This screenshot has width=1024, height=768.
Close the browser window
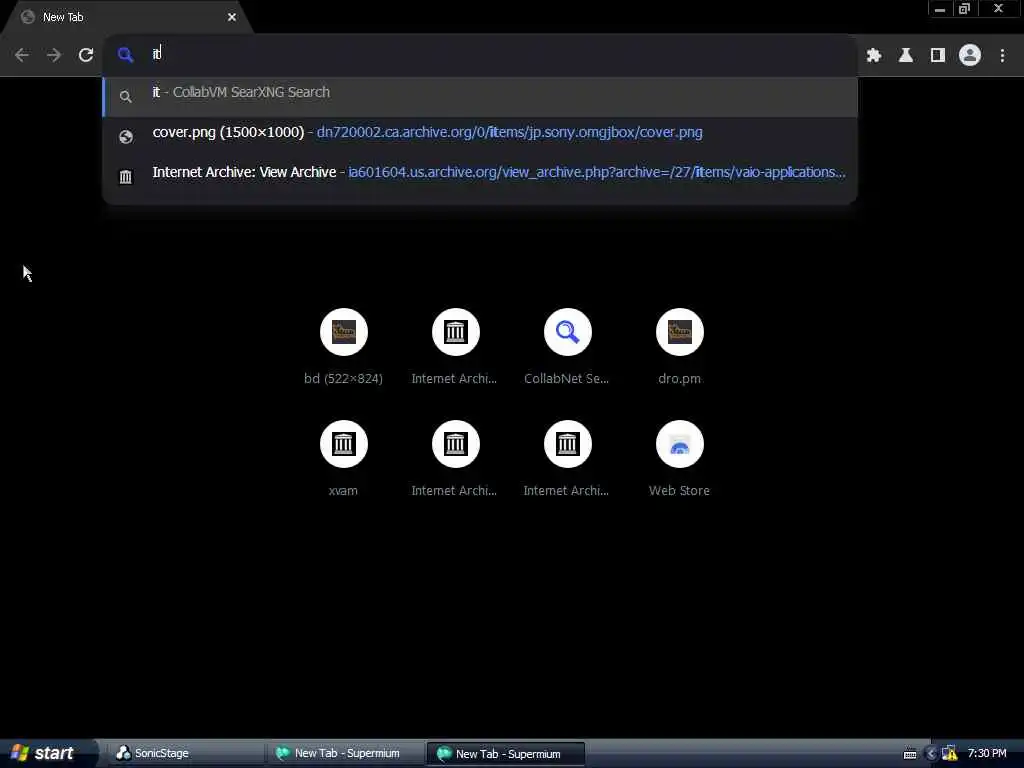coord(998,9)
